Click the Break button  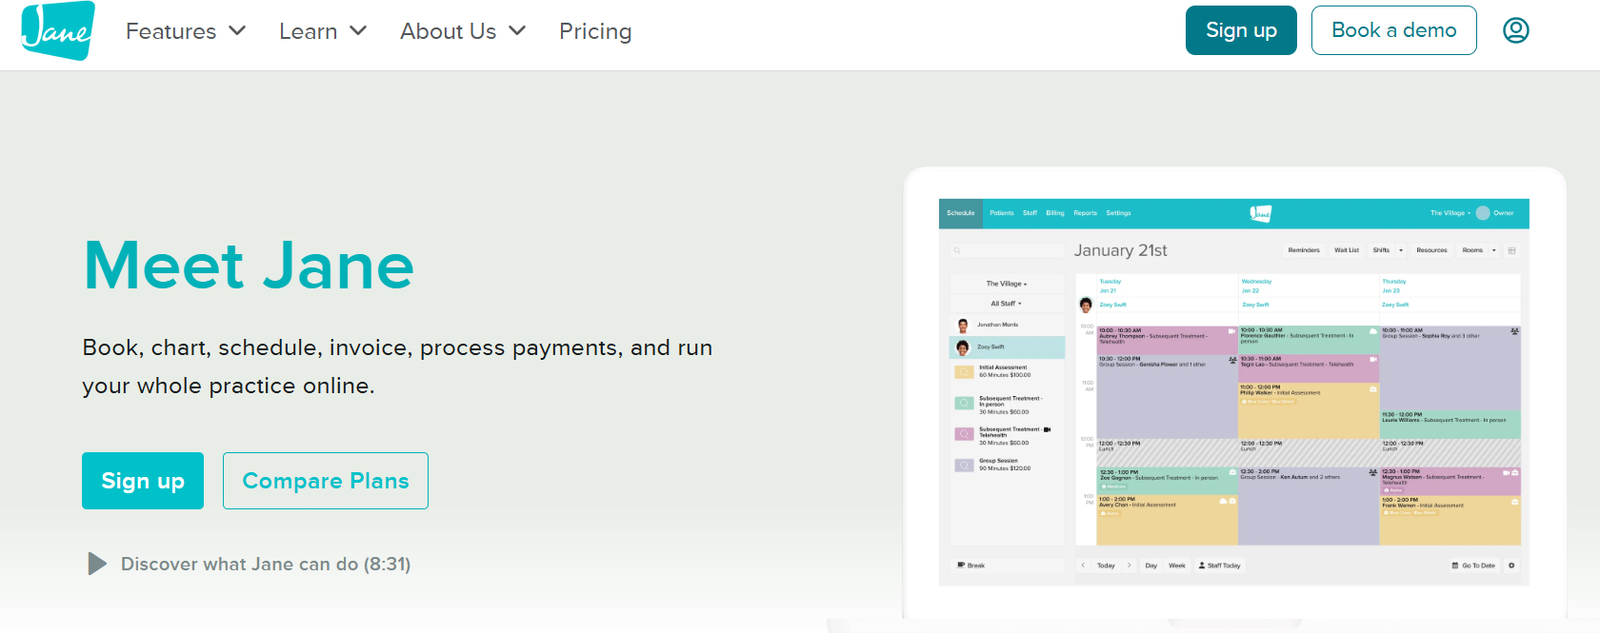[1007, 565]
